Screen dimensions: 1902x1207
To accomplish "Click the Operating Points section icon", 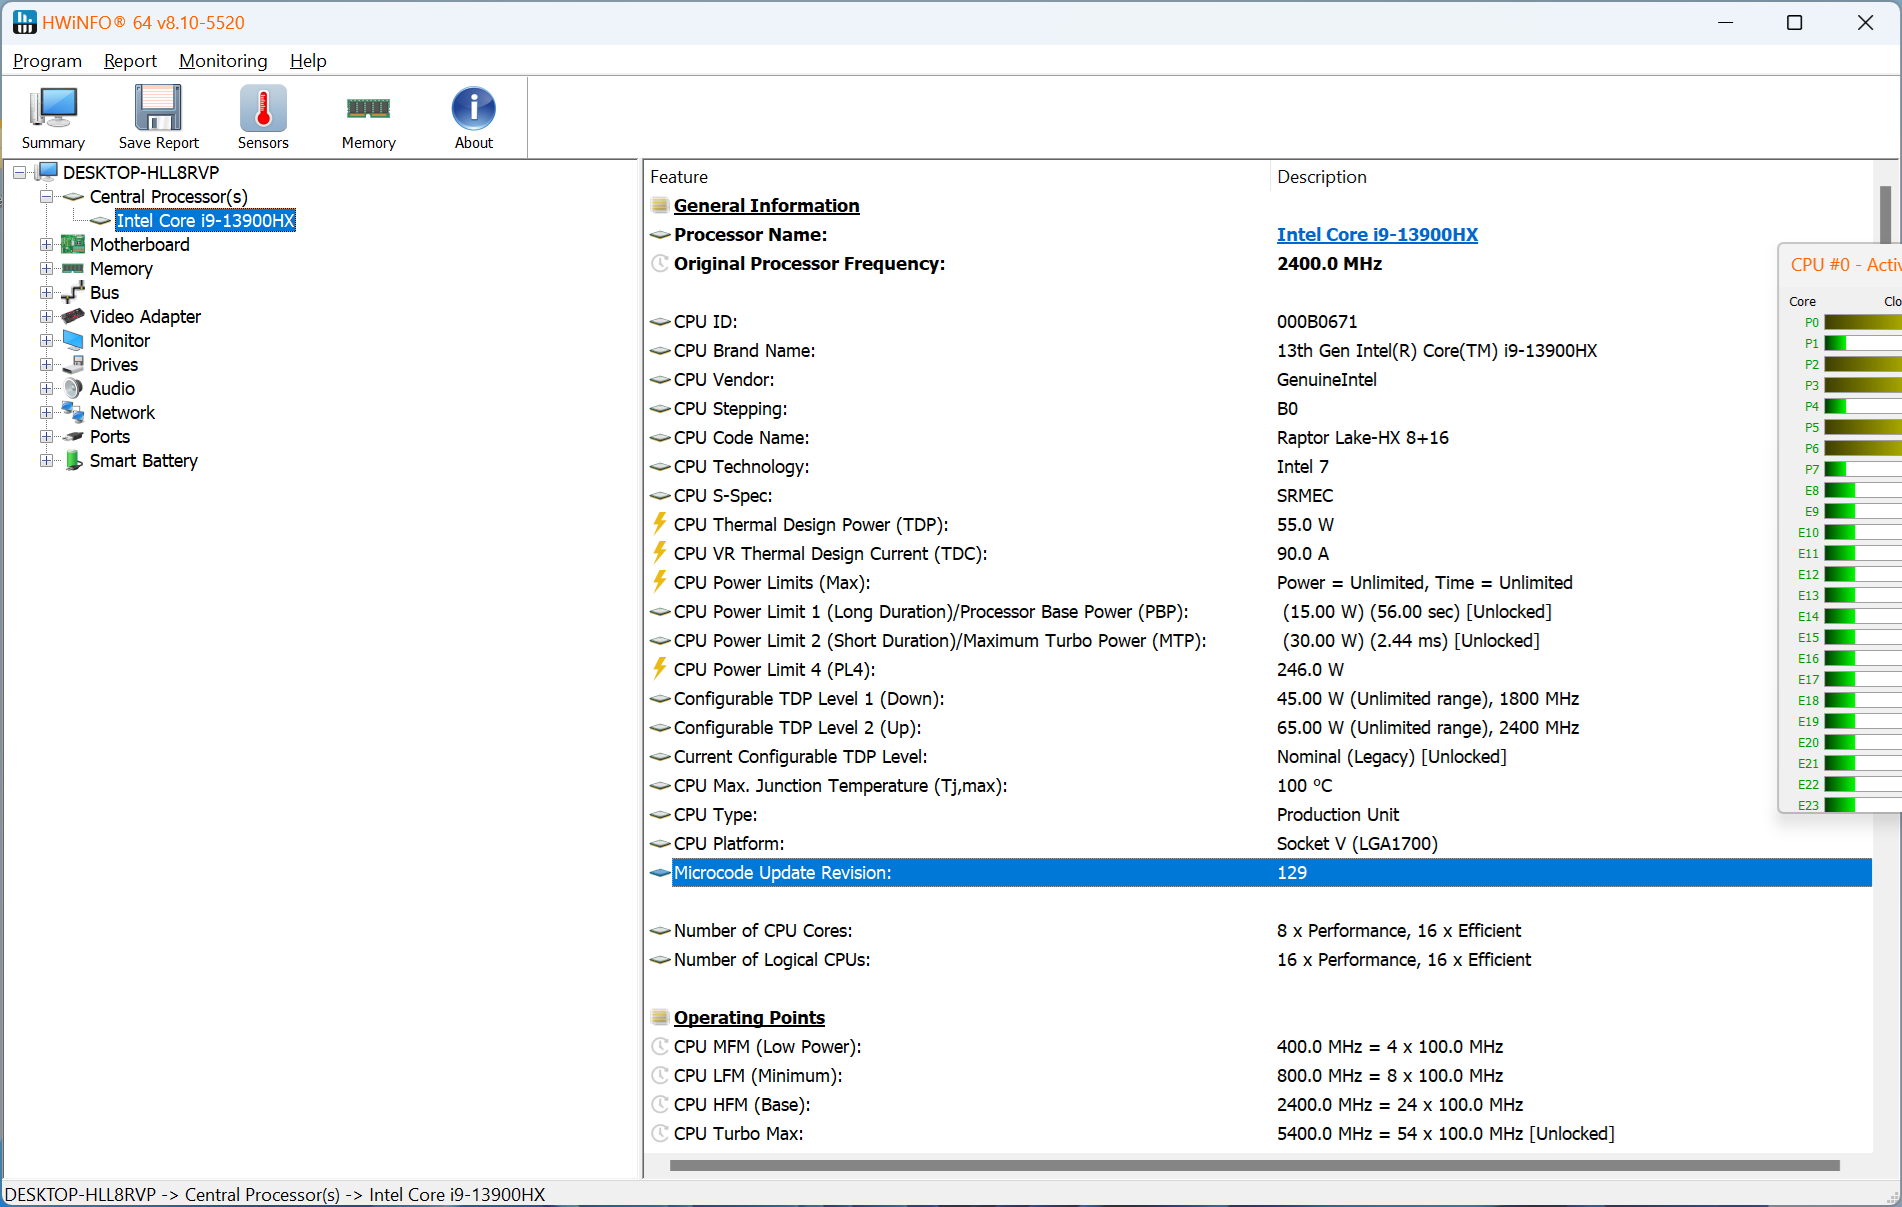I will pyautogui.click(x=659, y=1018).
